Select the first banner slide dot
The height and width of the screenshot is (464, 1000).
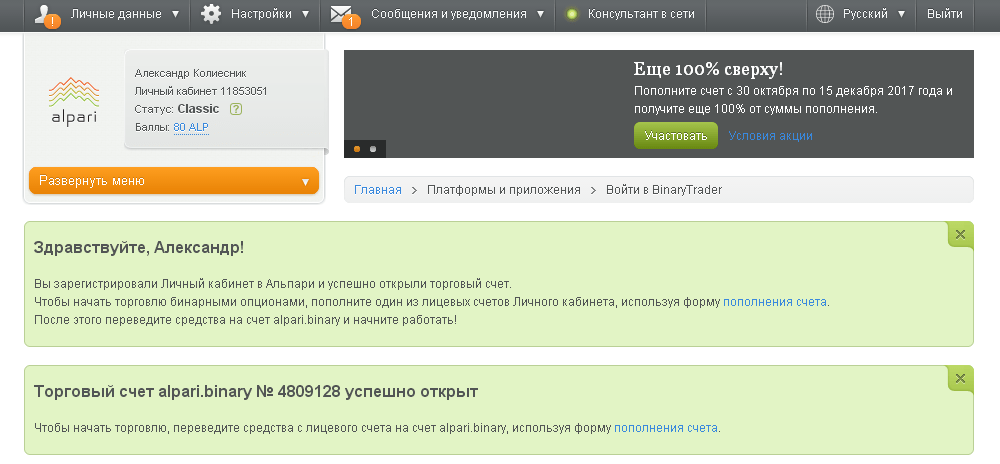pyautogui.click(x=357, y=149)
